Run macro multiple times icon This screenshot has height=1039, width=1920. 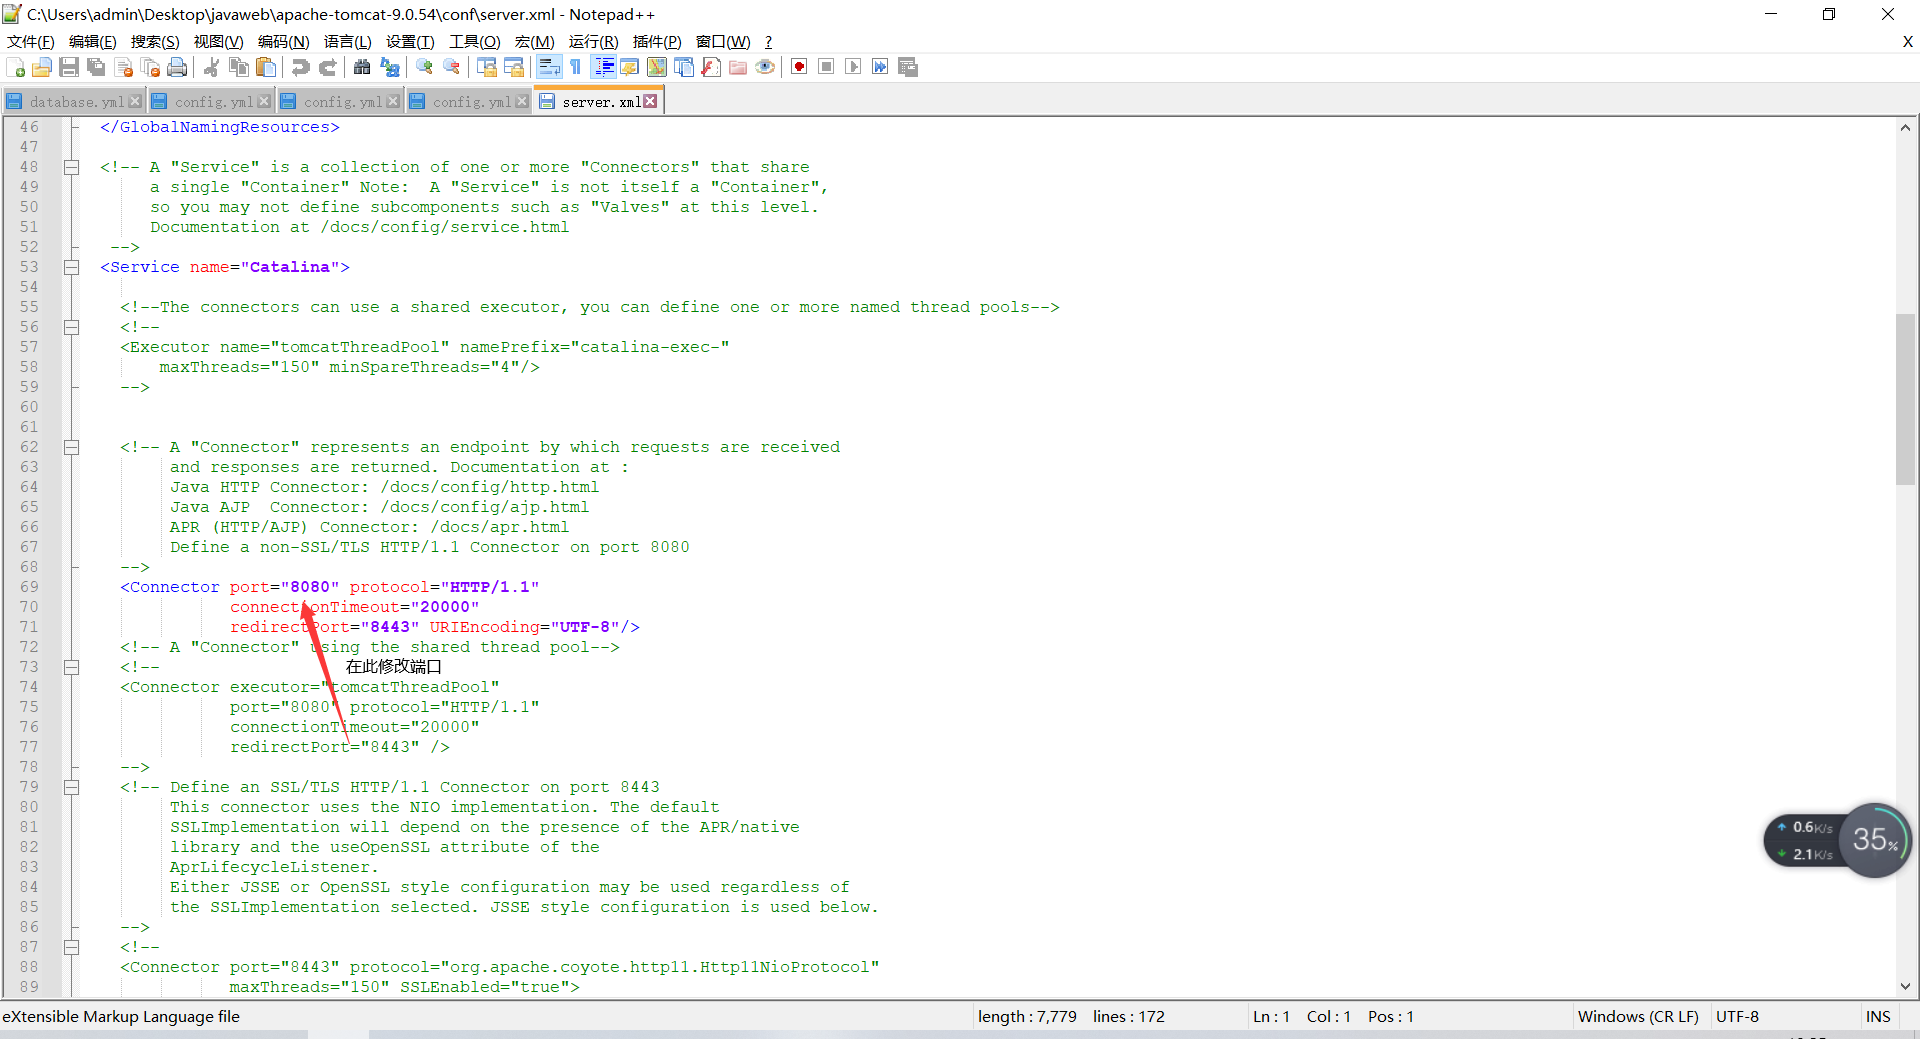pyautogui.click(x=880, y=67)
